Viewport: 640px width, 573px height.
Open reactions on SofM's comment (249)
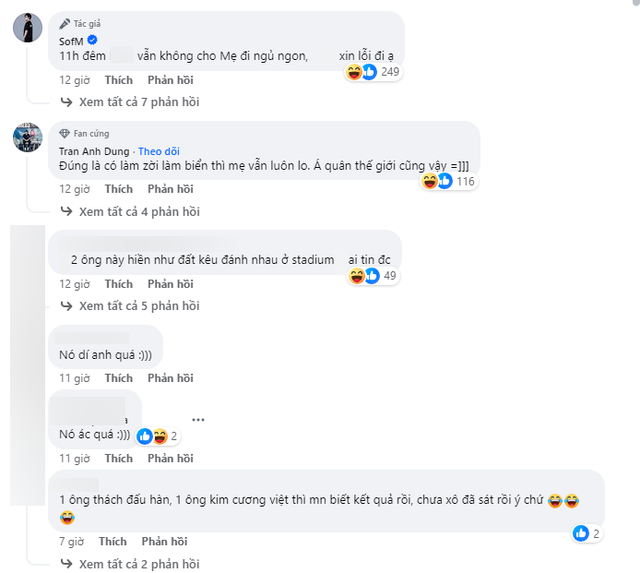[x=373, y=72]
